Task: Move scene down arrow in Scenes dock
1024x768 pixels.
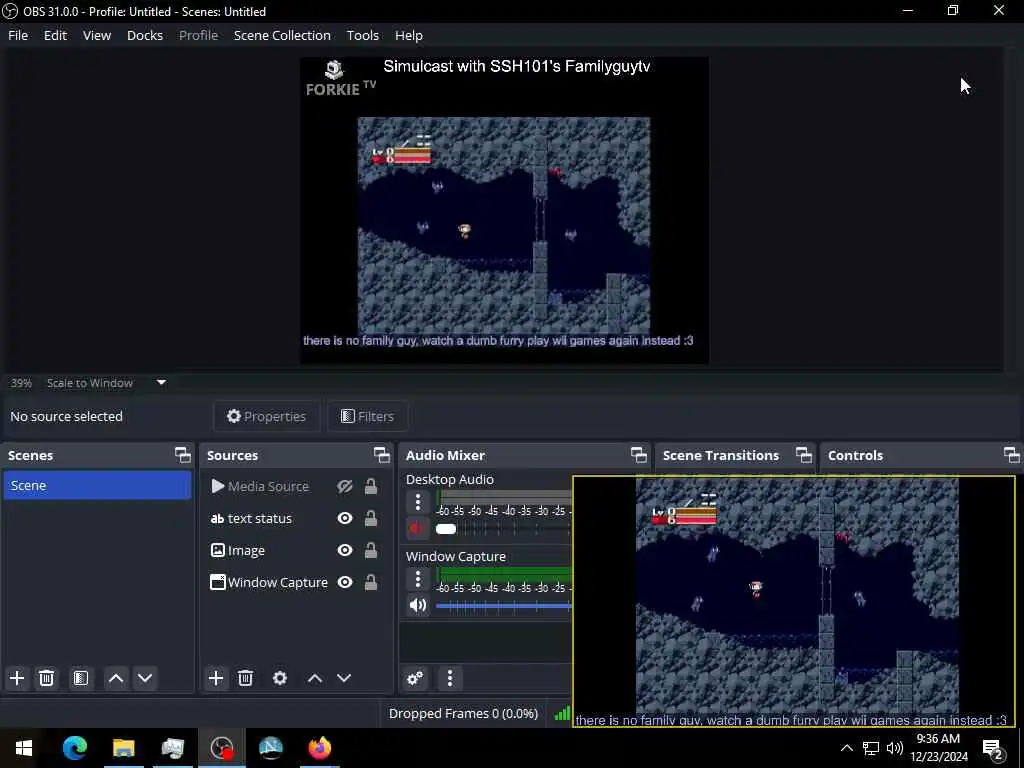Action: [x=145, y=678]
